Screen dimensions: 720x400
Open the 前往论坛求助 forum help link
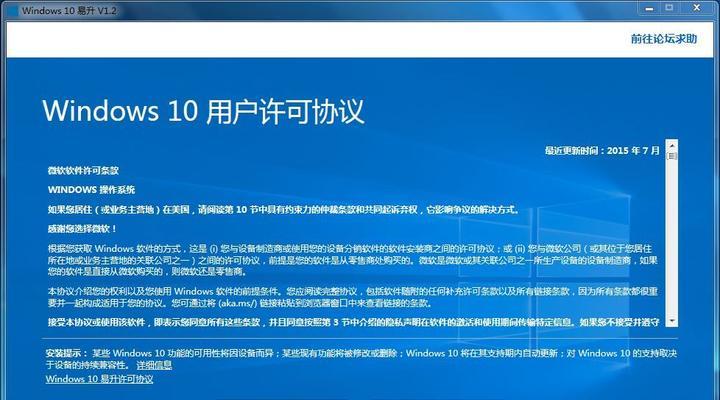[x=664, y=39]
